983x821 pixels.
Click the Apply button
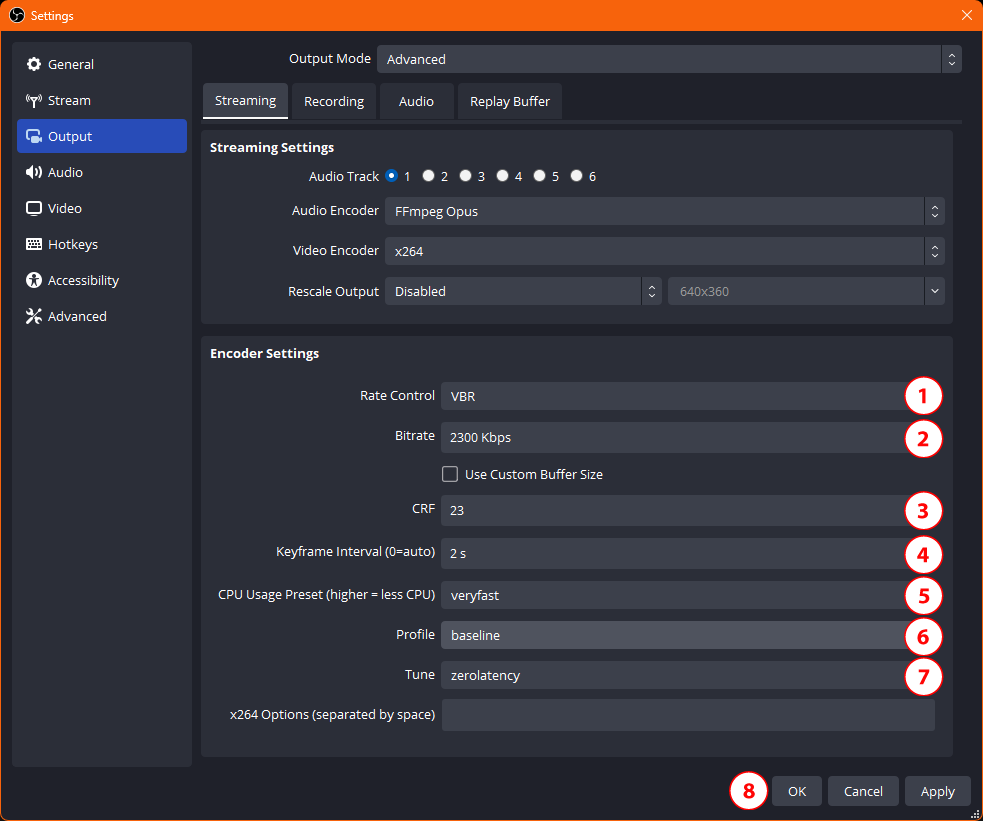click(937, 791)
